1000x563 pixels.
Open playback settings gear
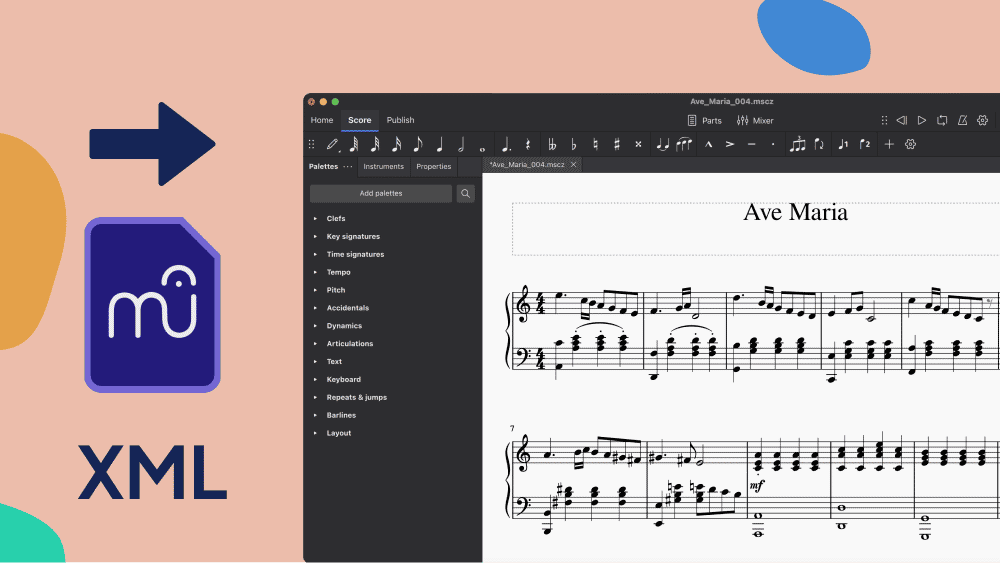[983, 120]
